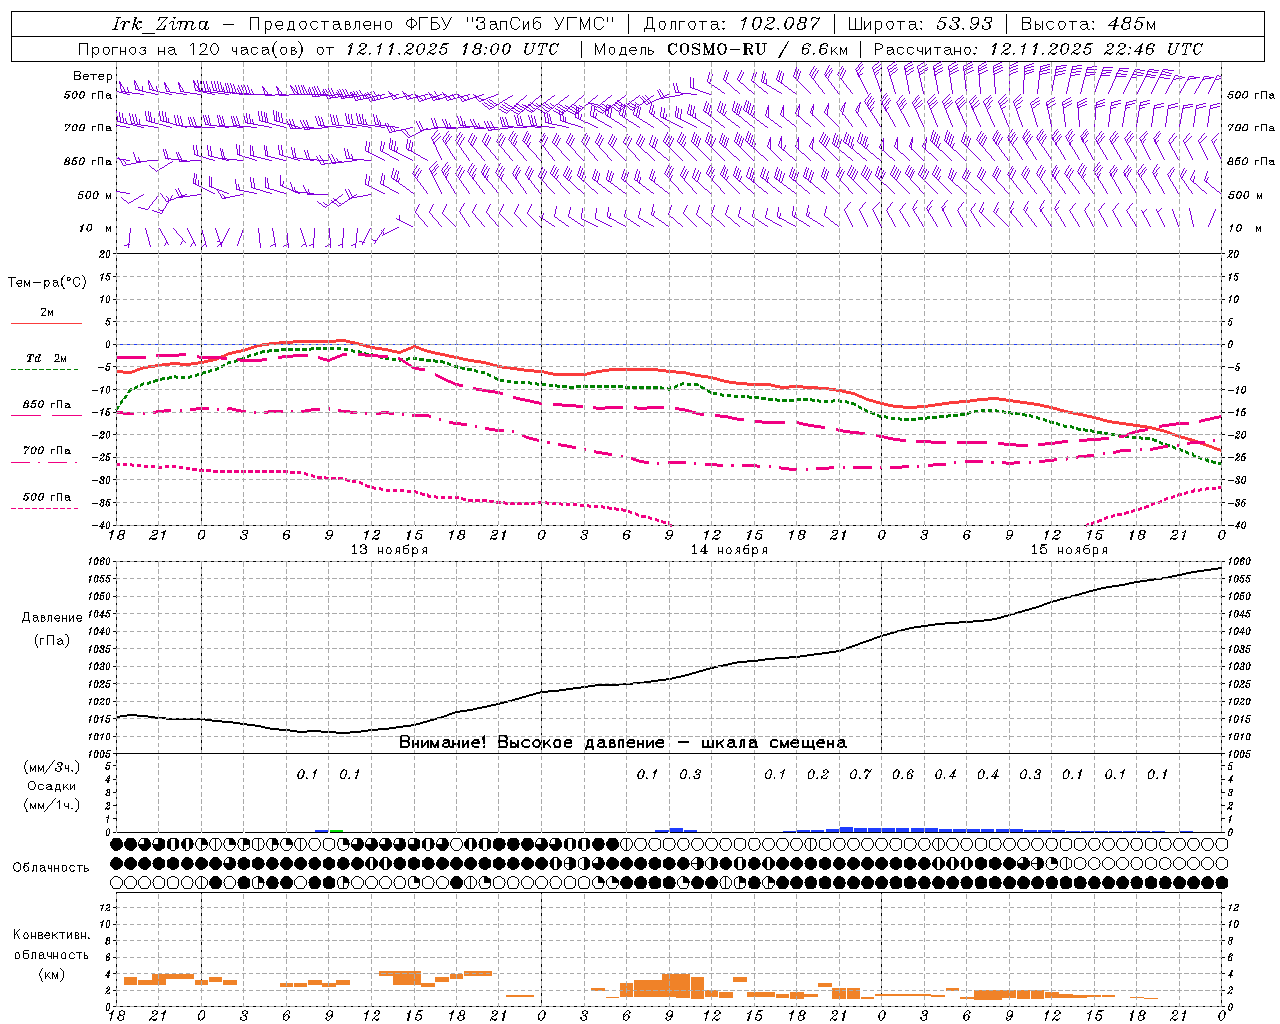This screenshot has height=1024, width=1280.
Task: Click the Внимание! Высокое давление warning text
Action: [x=623, y=743]
